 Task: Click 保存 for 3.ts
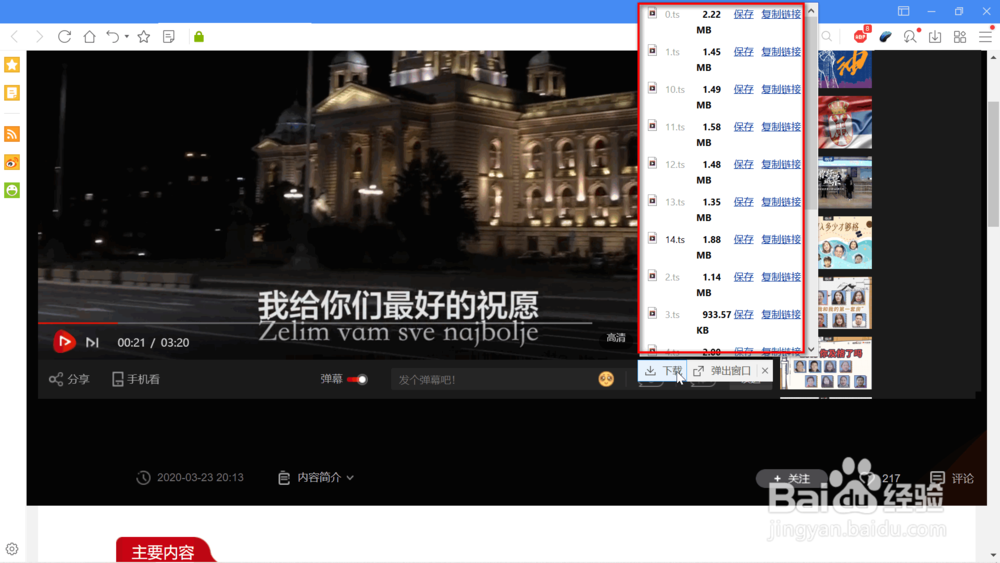point(743,314)
